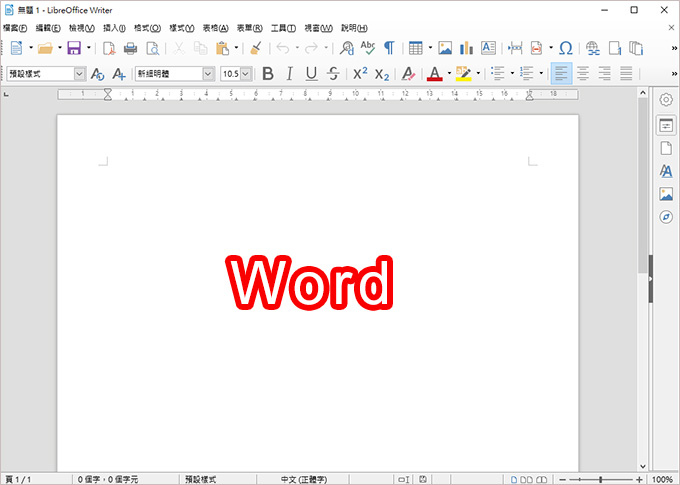680x485 pixels.
Task: Center align text
Action: pyautogui.click(x=583, y=74)
